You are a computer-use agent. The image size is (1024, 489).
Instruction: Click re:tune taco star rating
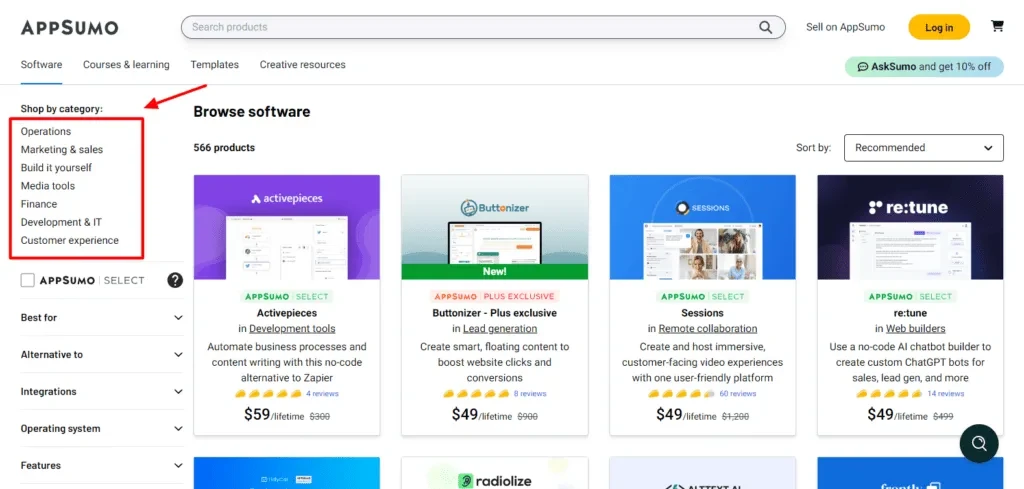click(x=889, y=394)
